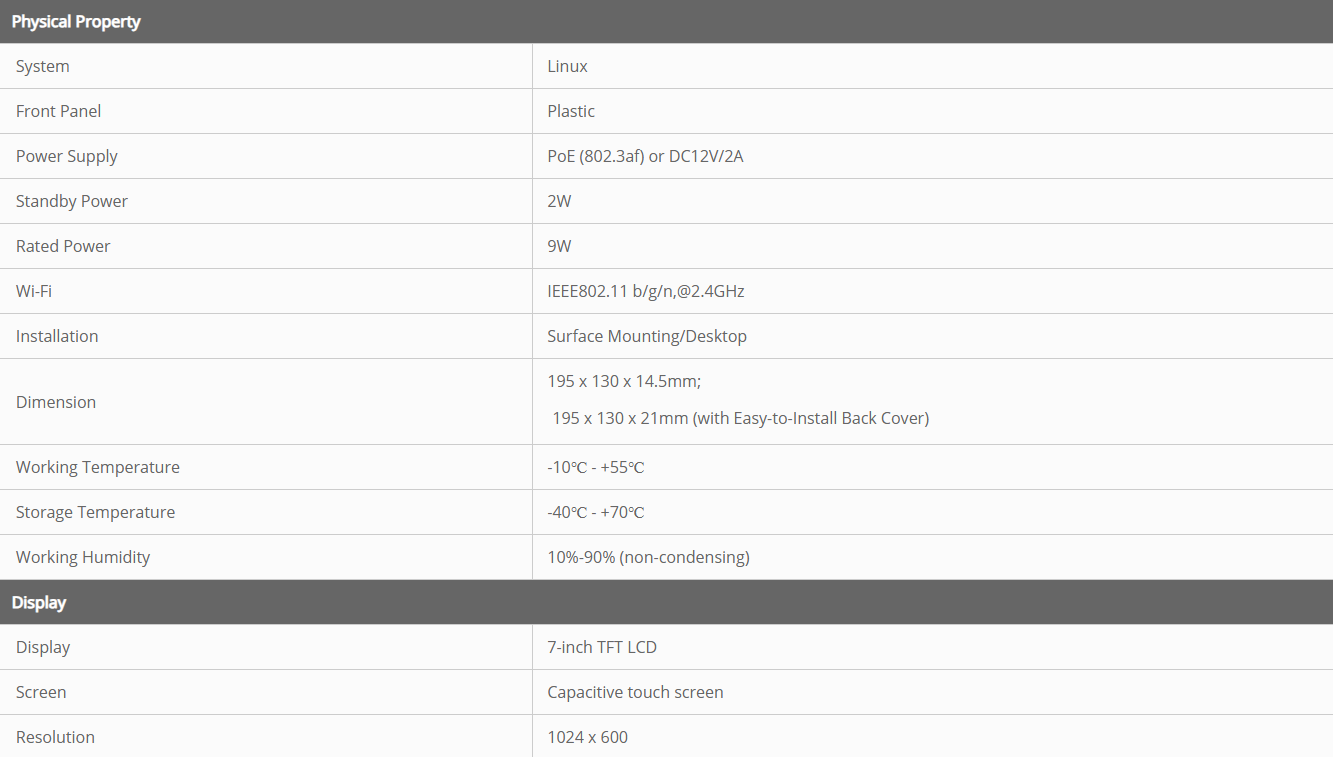Click the Power Supply label
1333x757 pixels.
click(67, 156)
